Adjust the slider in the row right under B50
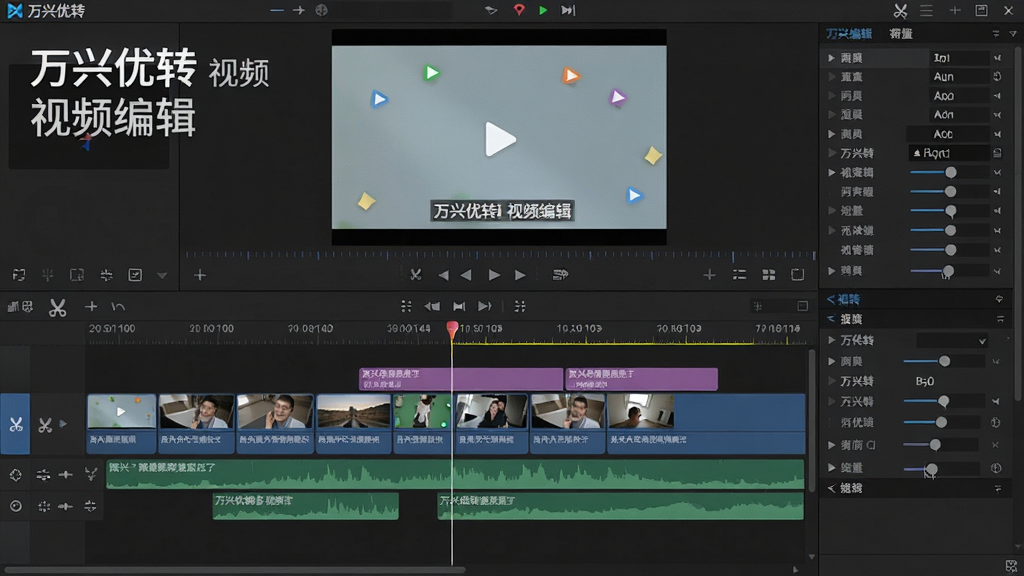Viewport: 1024px width, 576px height. 943,401
